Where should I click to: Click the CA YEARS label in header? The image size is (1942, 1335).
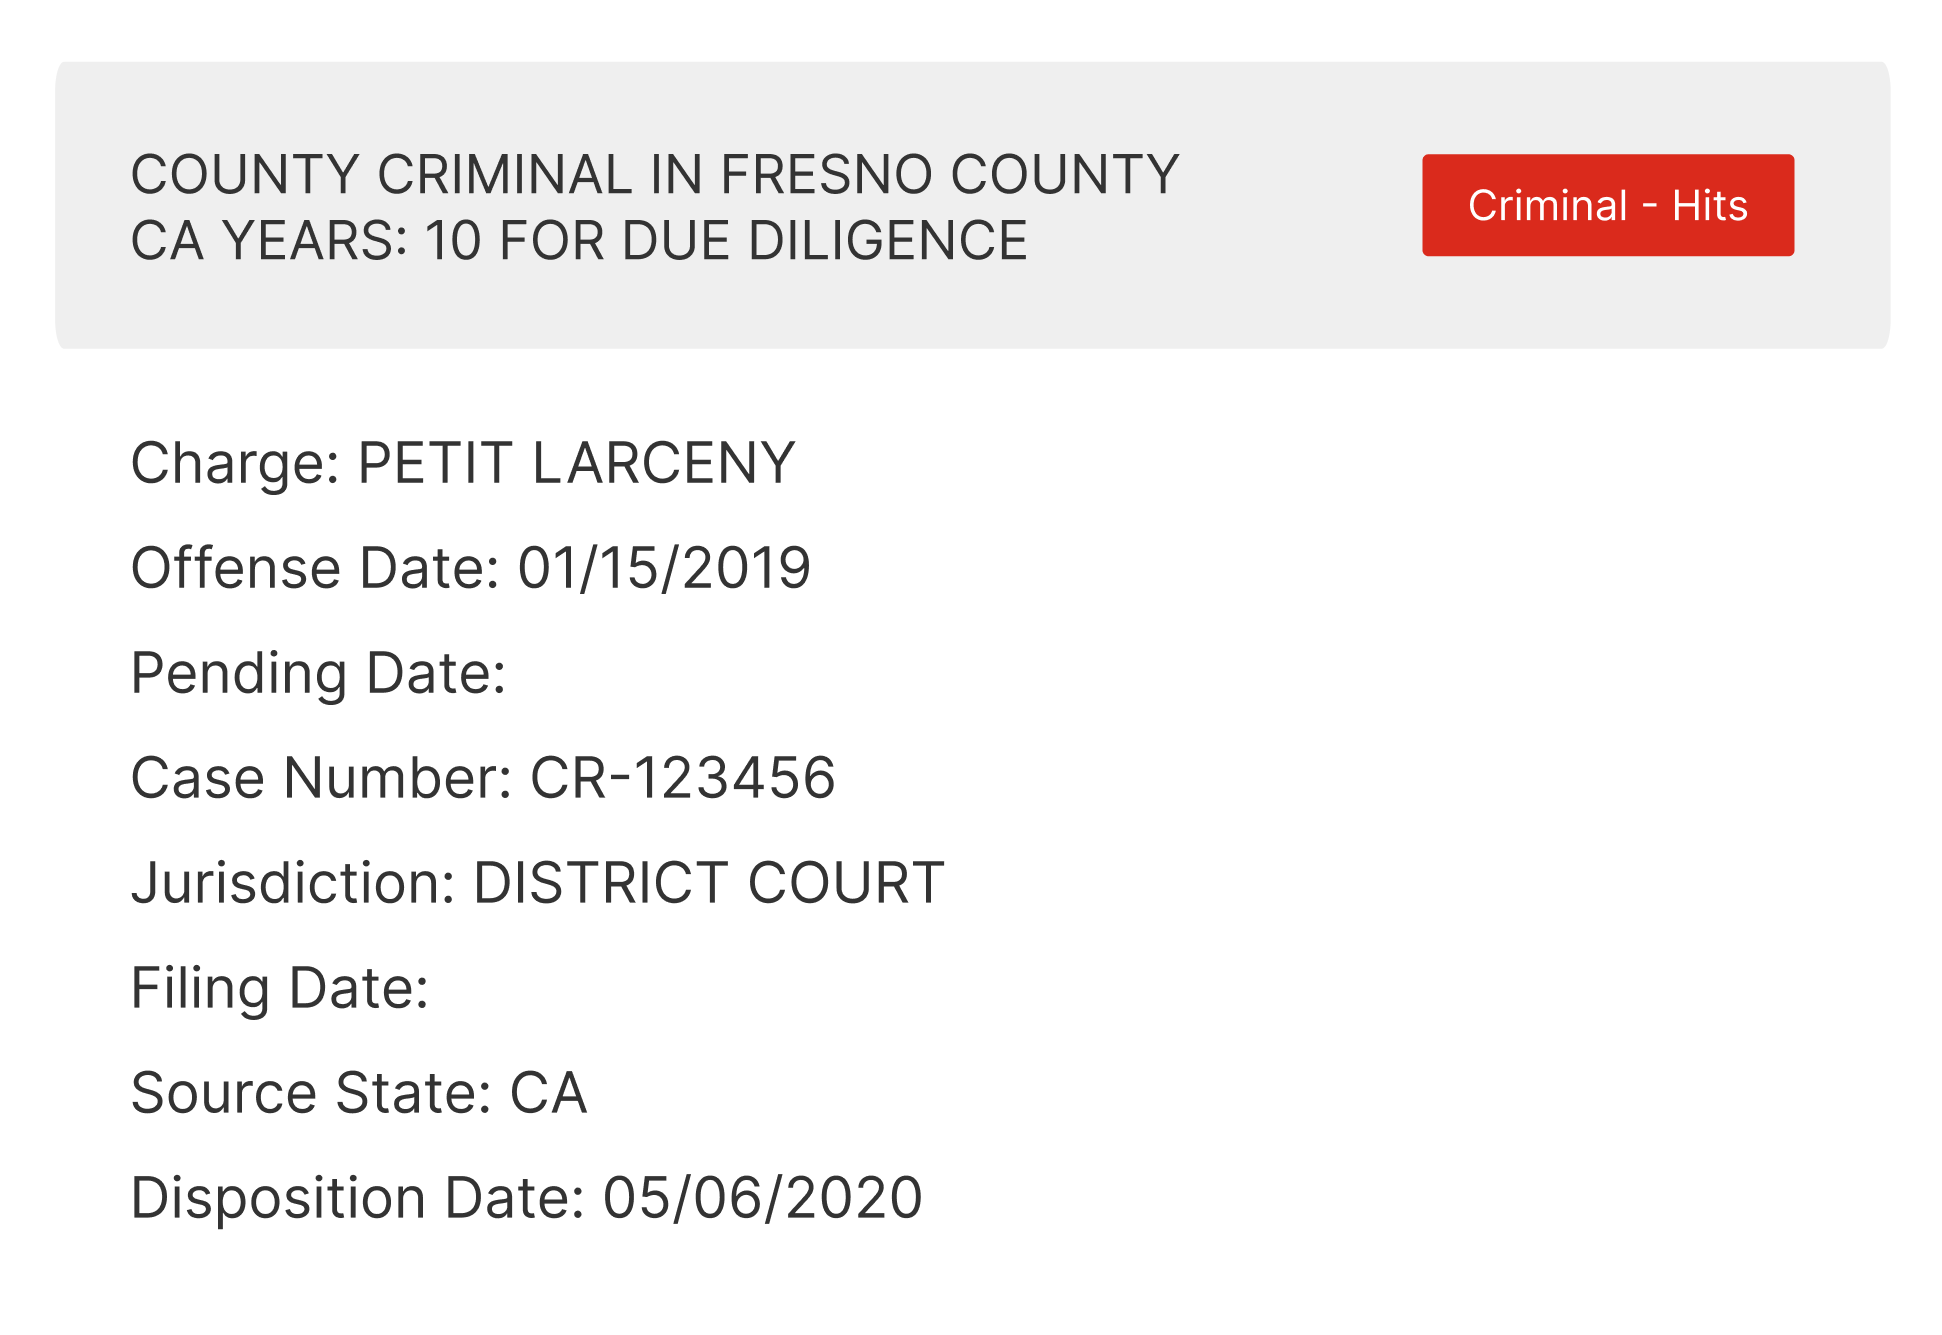coord(267,241)
